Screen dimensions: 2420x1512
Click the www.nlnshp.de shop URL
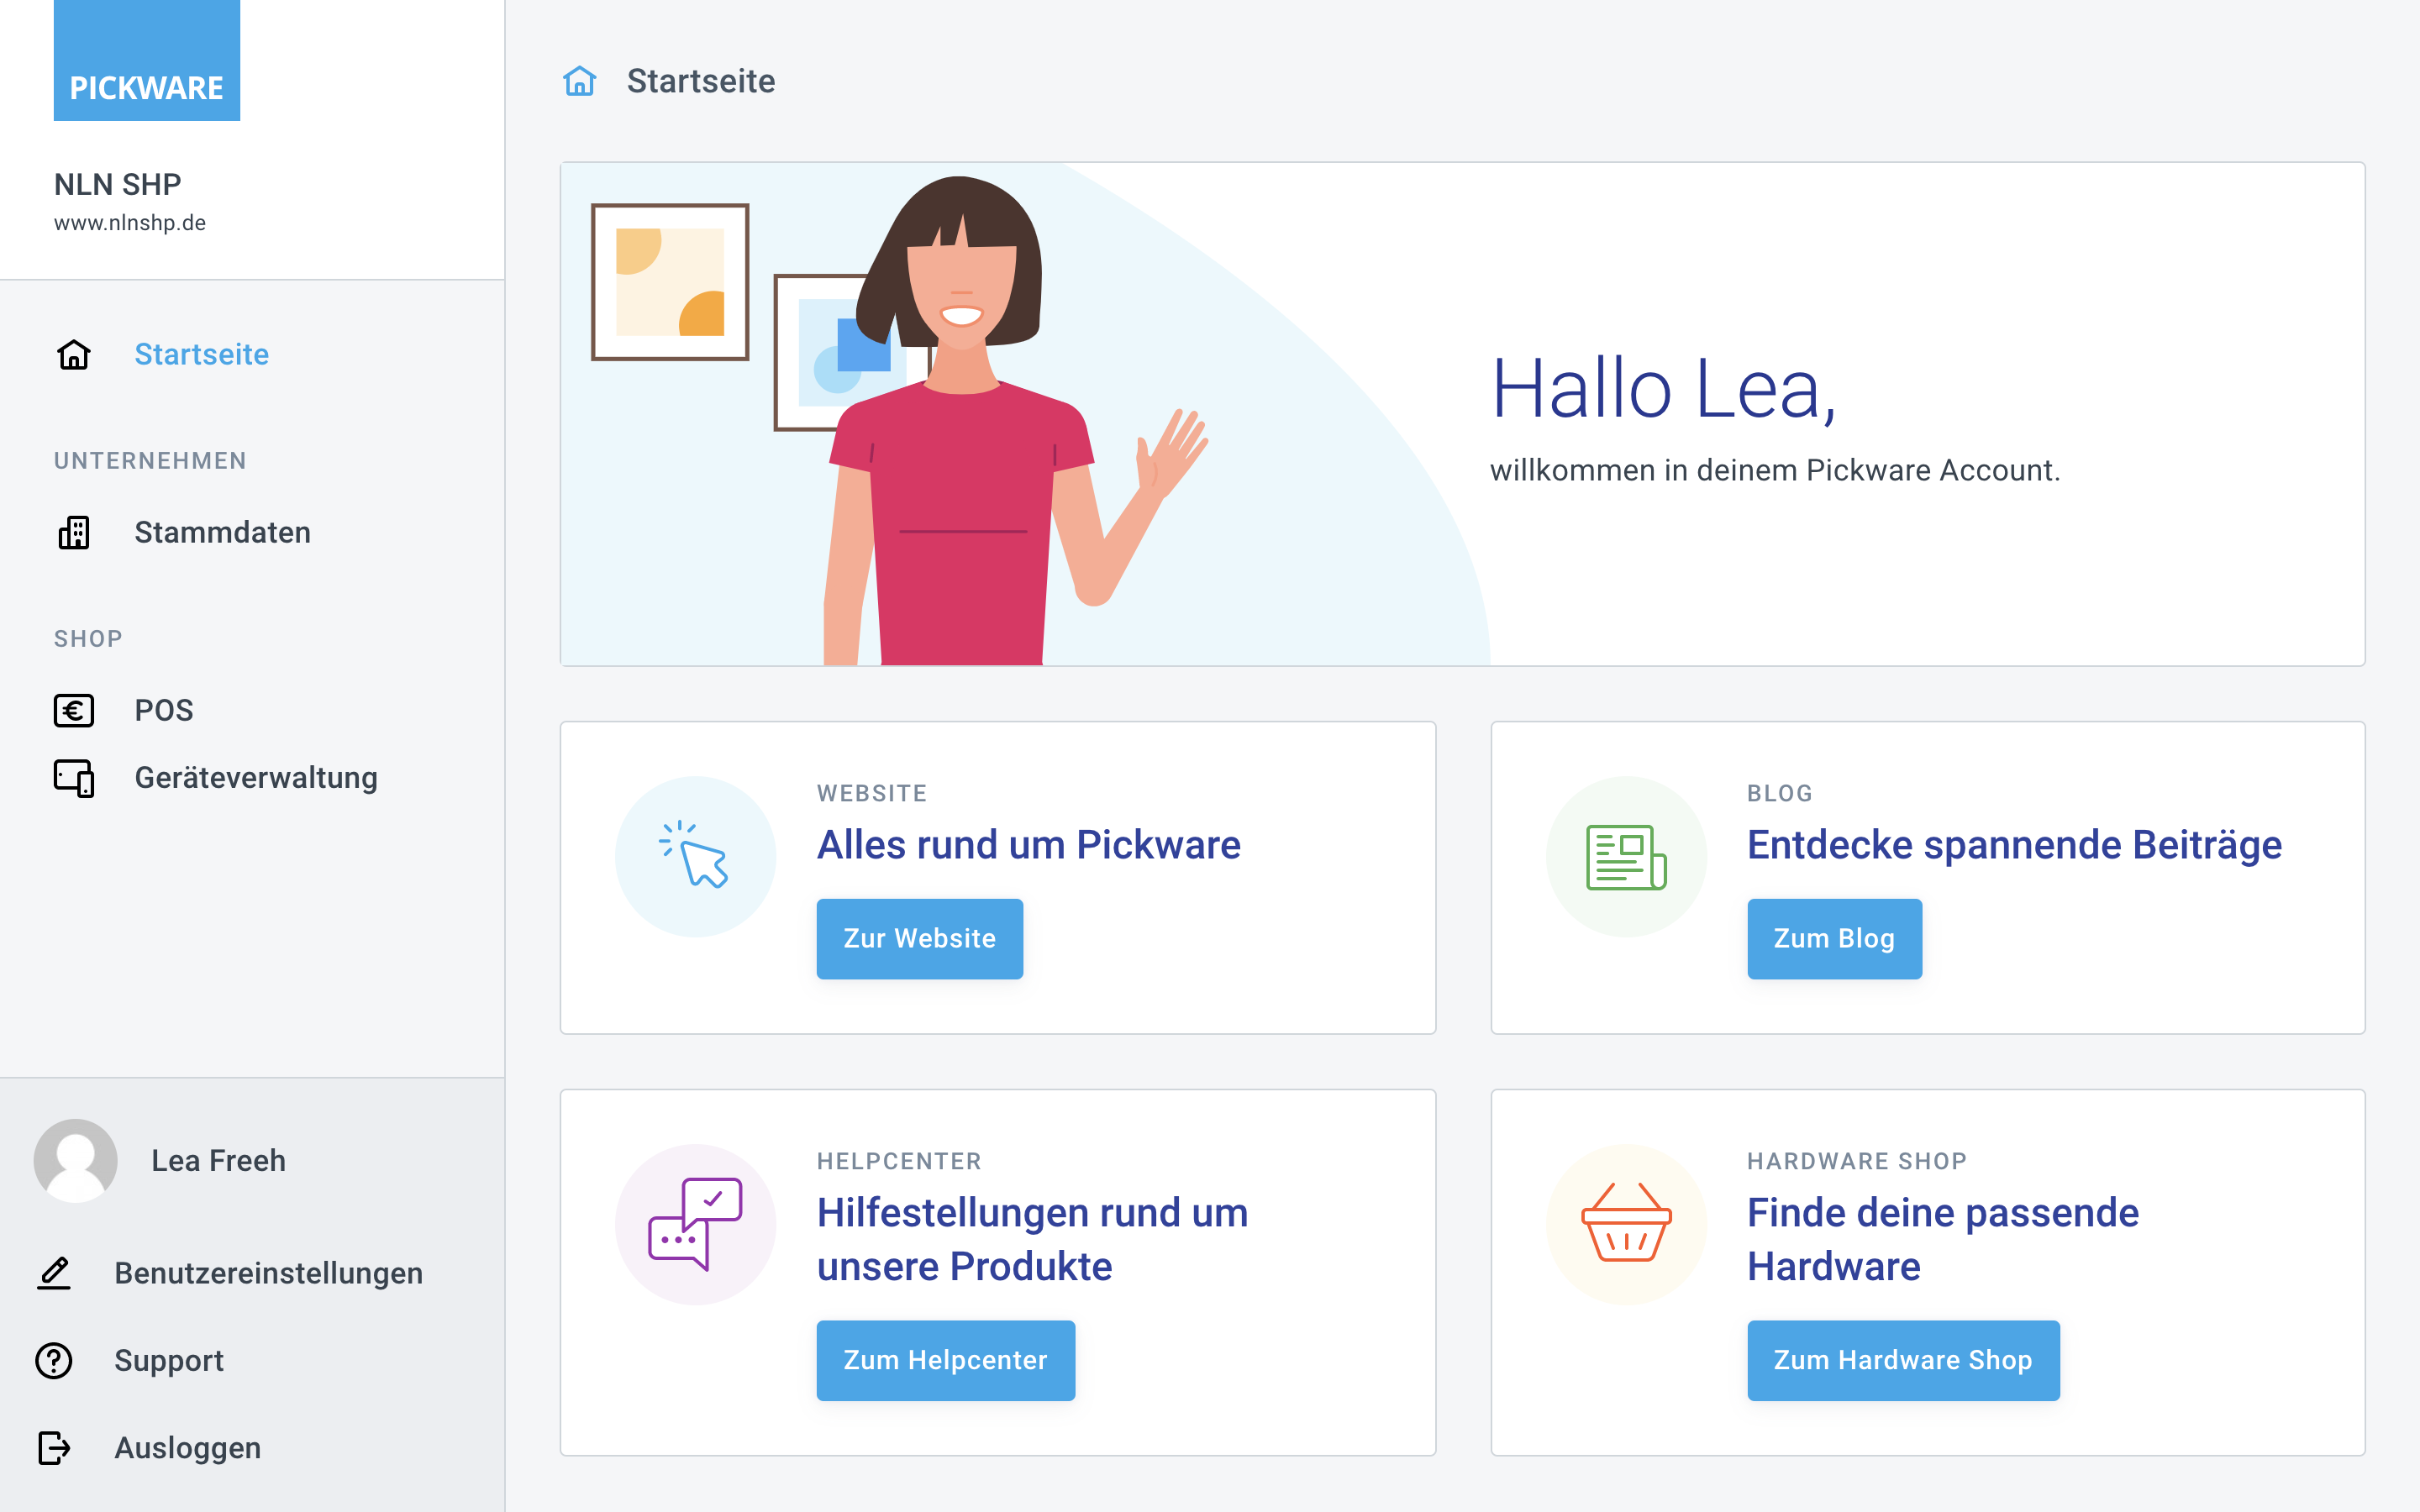[130, 223]
